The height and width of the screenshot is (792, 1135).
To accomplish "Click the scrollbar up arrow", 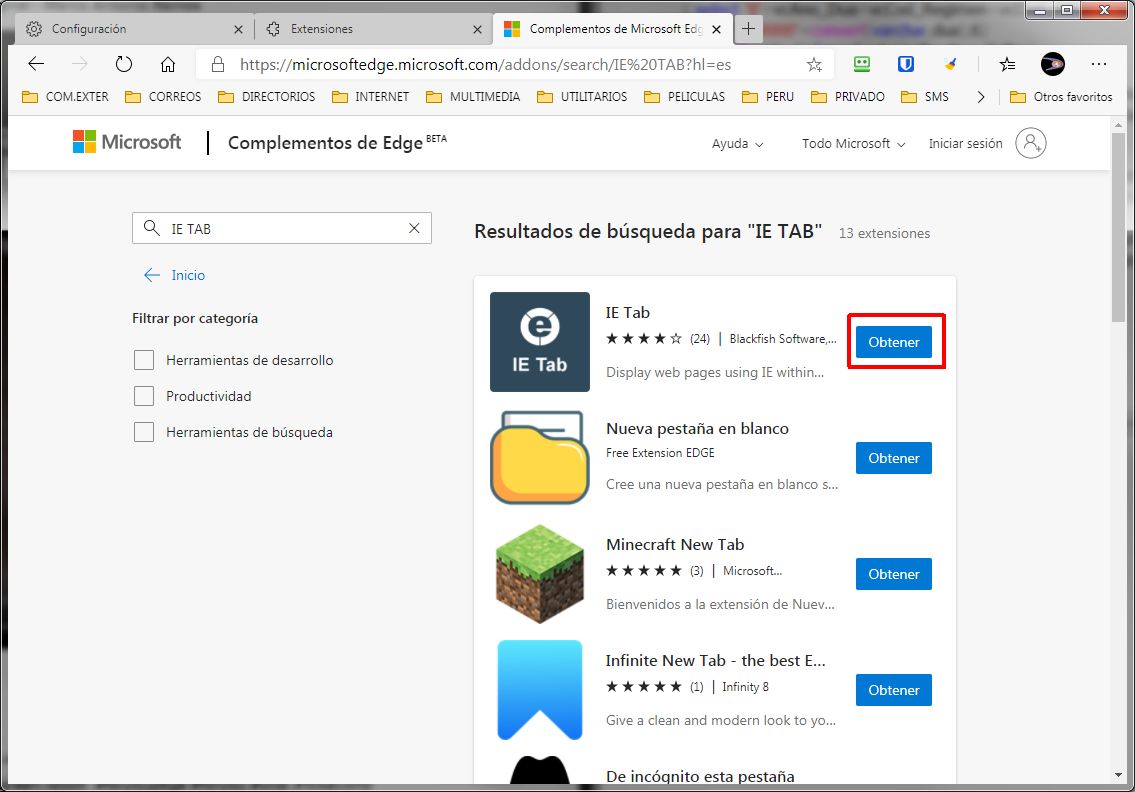I will 1118,125.
